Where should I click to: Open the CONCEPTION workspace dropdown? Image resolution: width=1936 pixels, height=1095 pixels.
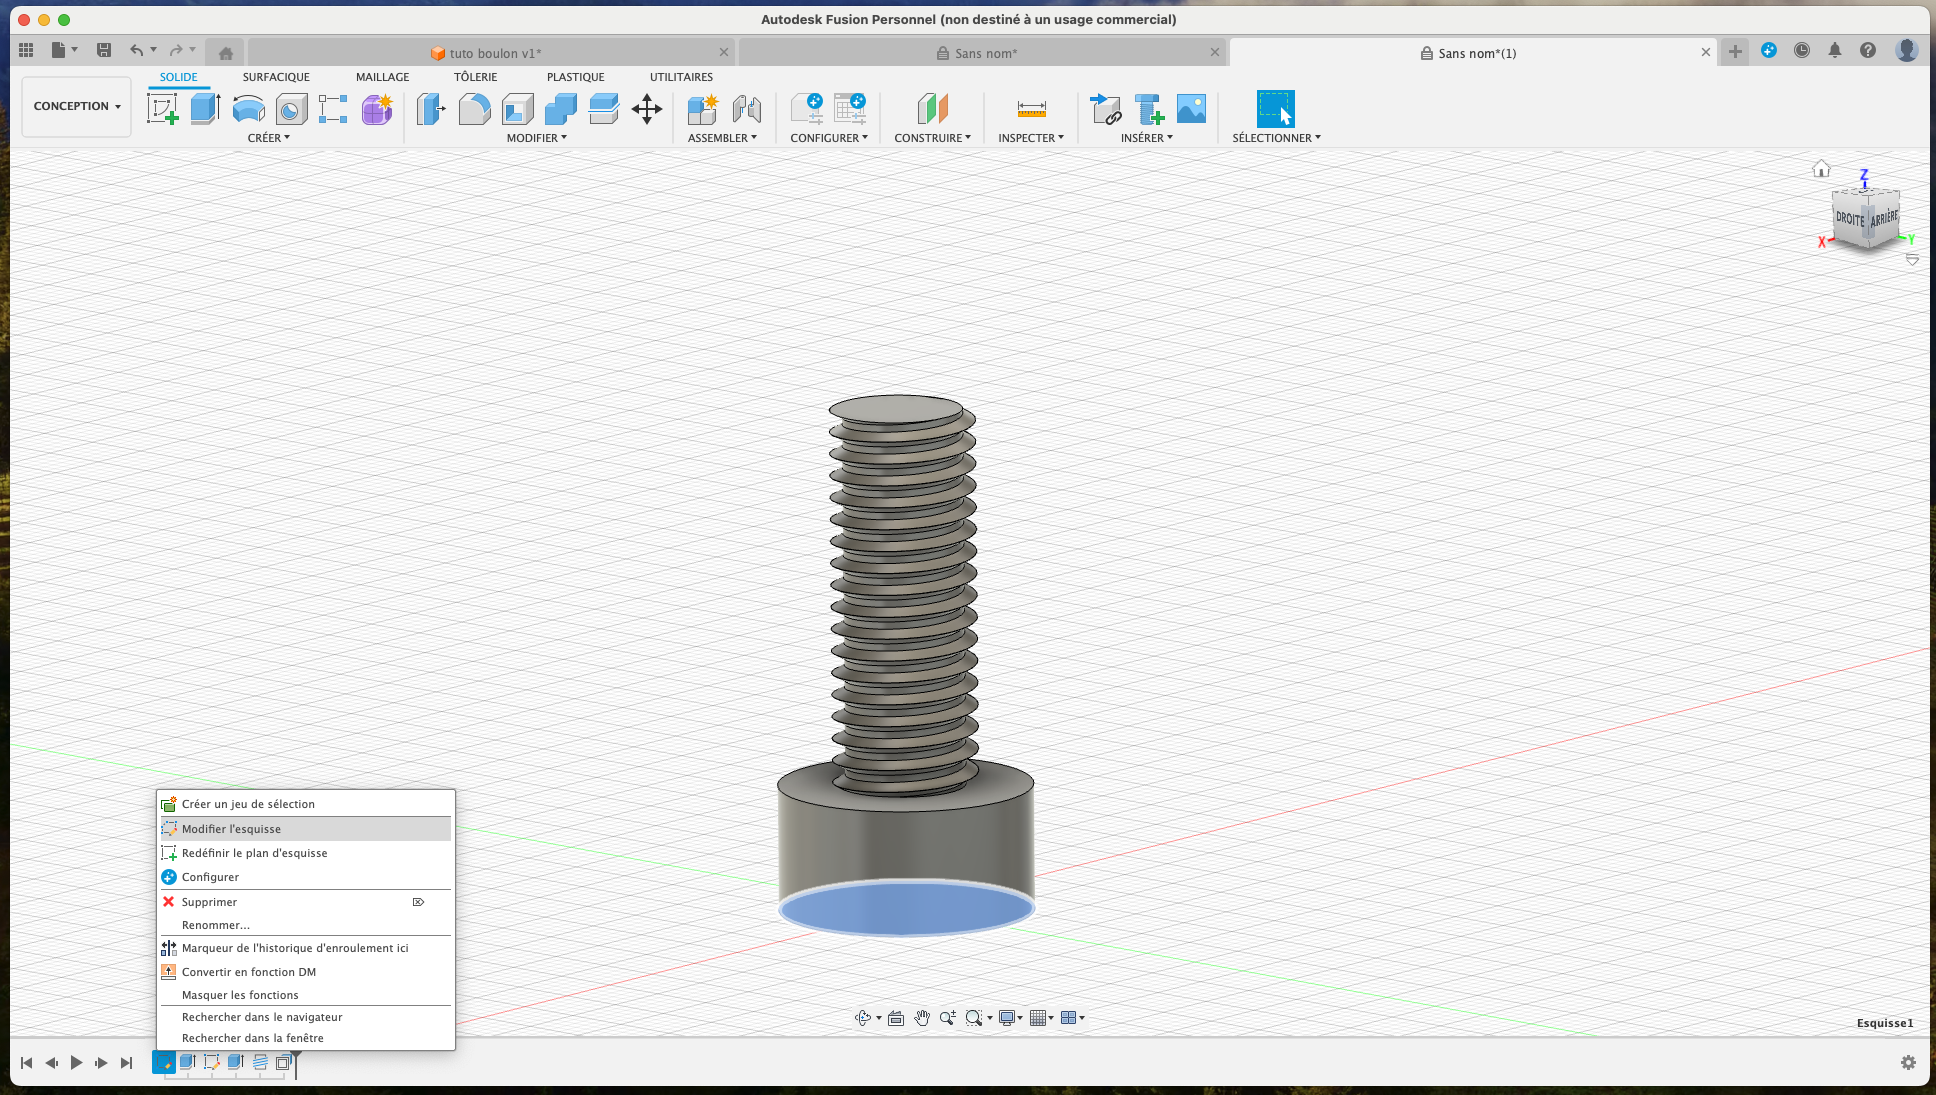(77, 106)
